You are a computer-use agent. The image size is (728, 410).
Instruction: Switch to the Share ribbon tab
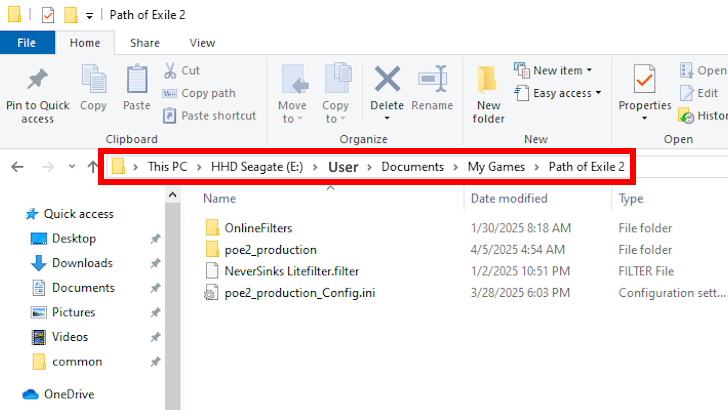click(x=145, y=43)
